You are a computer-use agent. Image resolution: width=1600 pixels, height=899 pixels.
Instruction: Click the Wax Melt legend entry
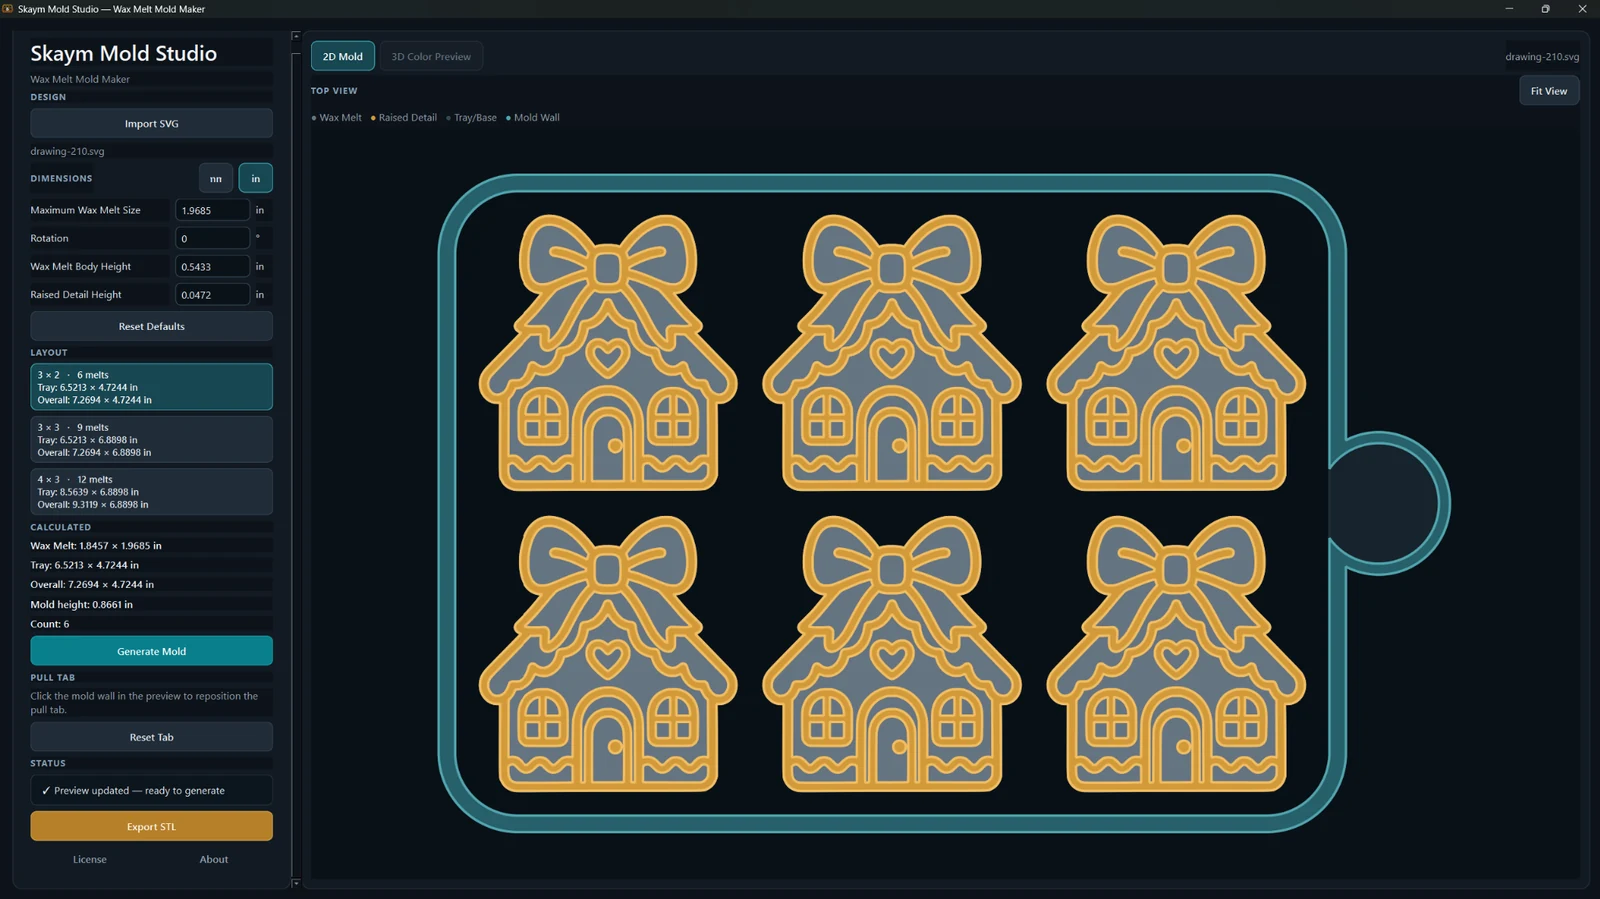(337, 117)
